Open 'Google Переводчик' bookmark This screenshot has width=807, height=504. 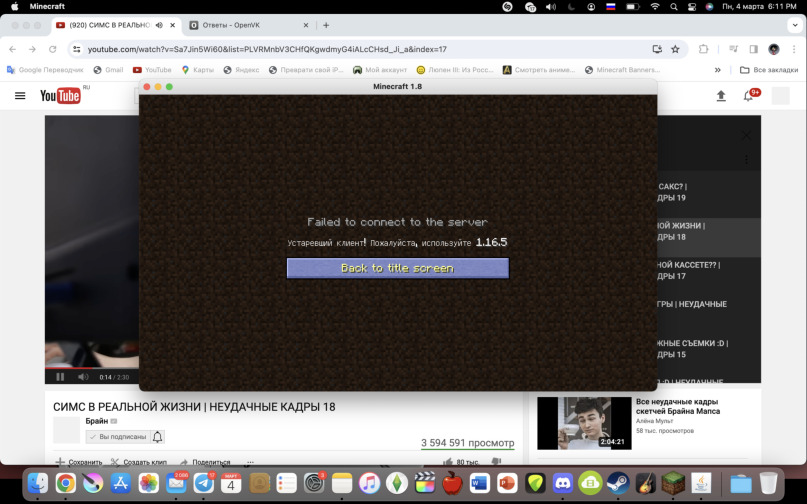pos(45,70)
